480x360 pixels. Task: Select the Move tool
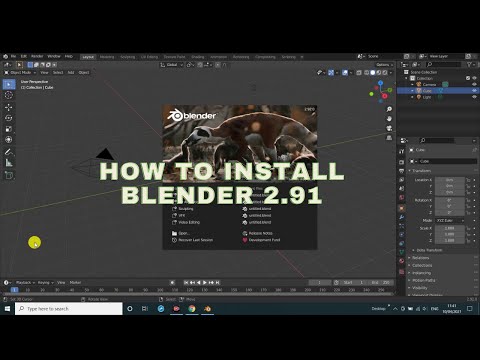point(9,107)
